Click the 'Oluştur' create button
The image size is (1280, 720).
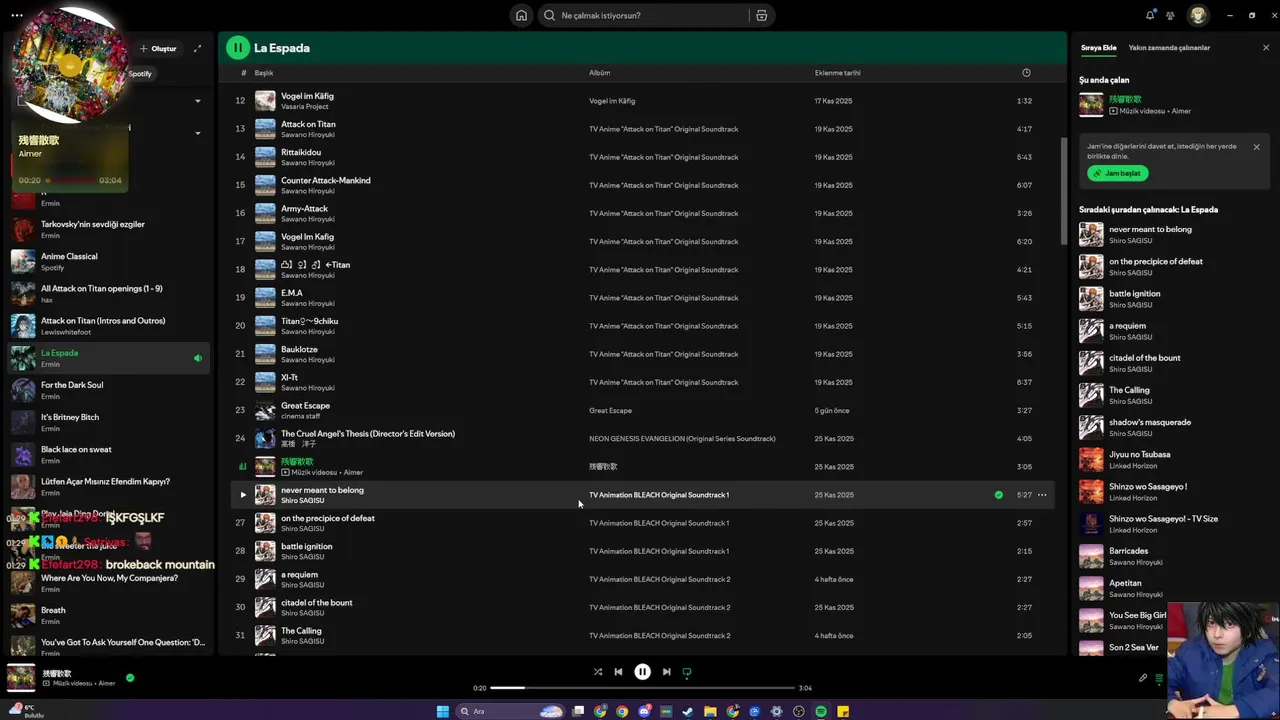coord(158,48)
